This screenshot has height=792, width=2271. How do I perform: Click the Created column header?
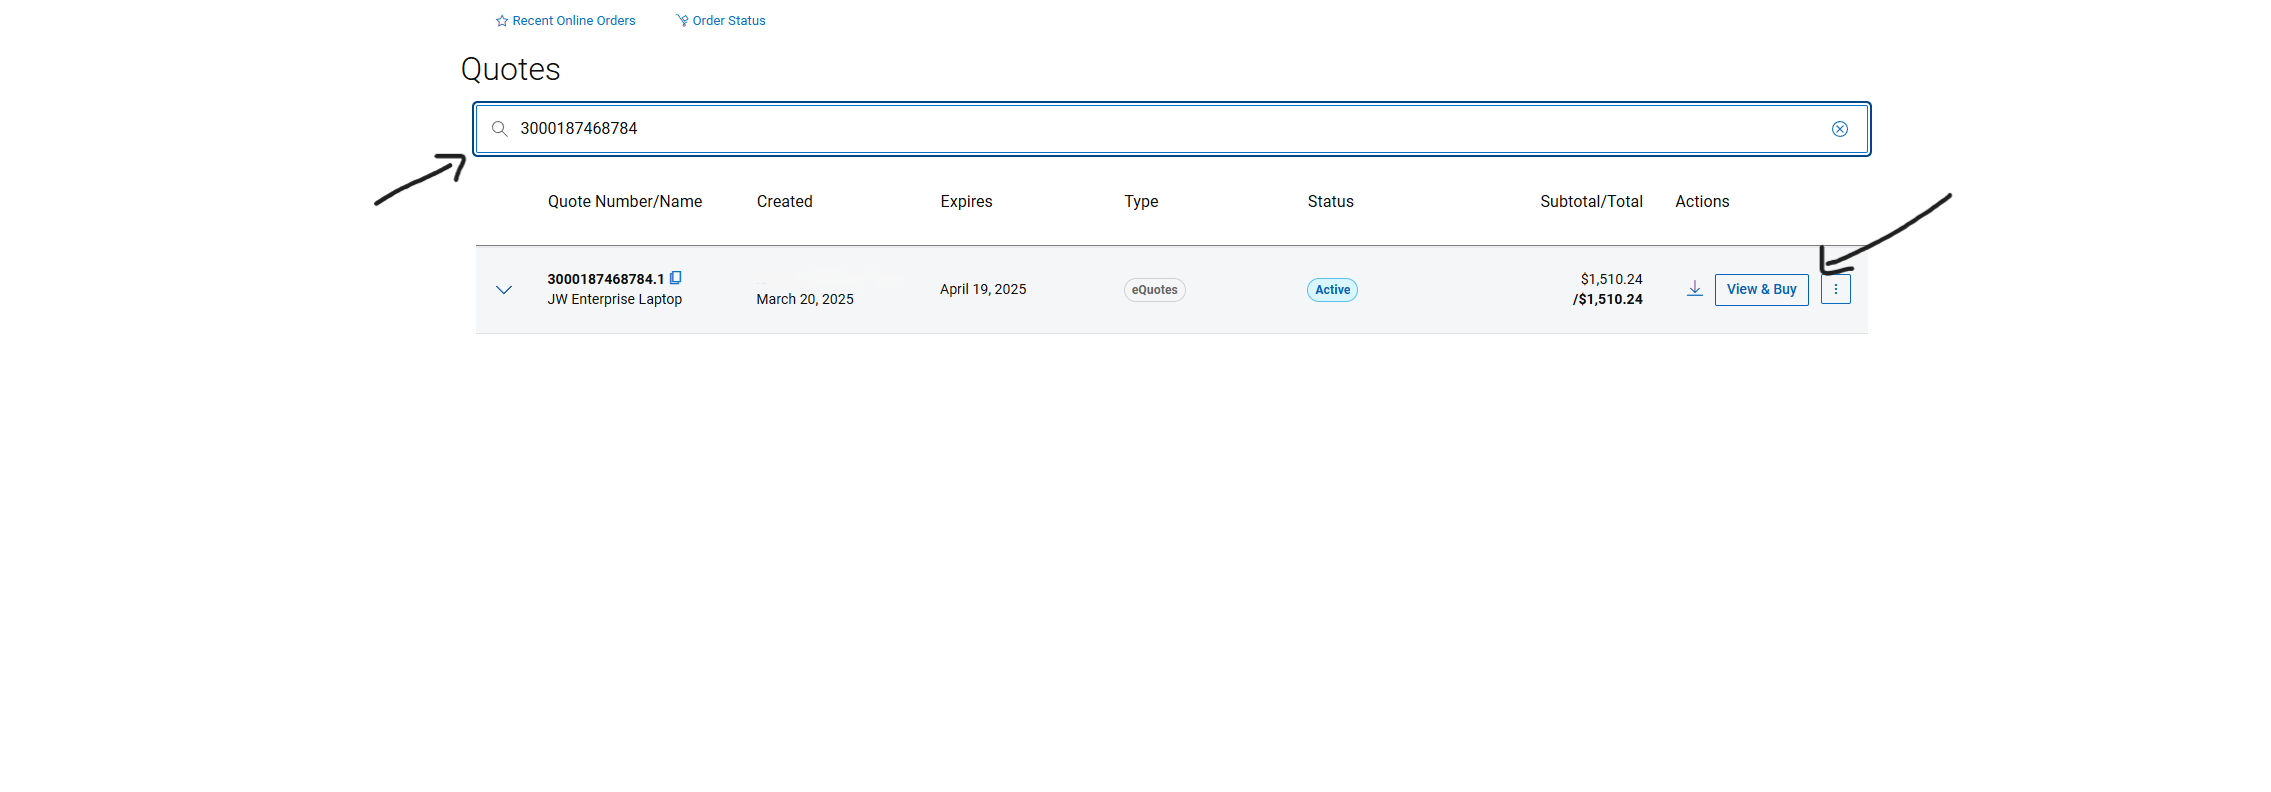pyautogui.click(x=784, y=202)
